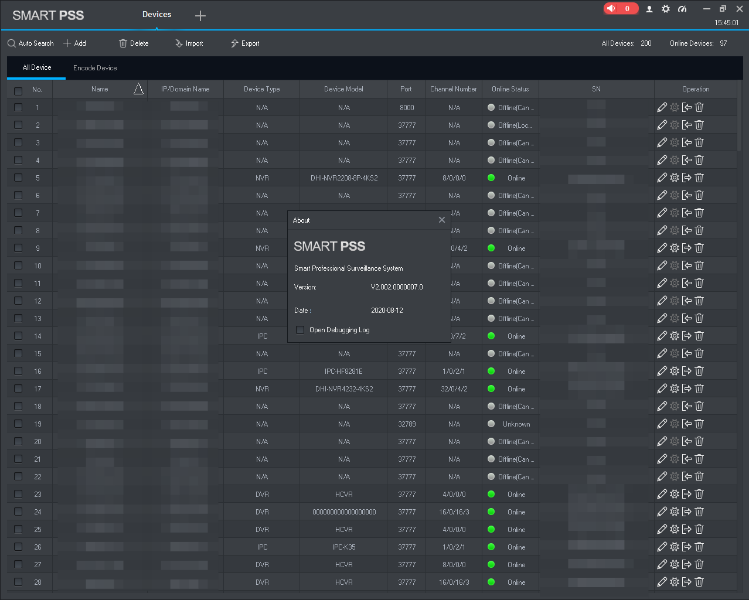
Task: Click the port 32783 cell in row 19
Action: coord(407,424)
